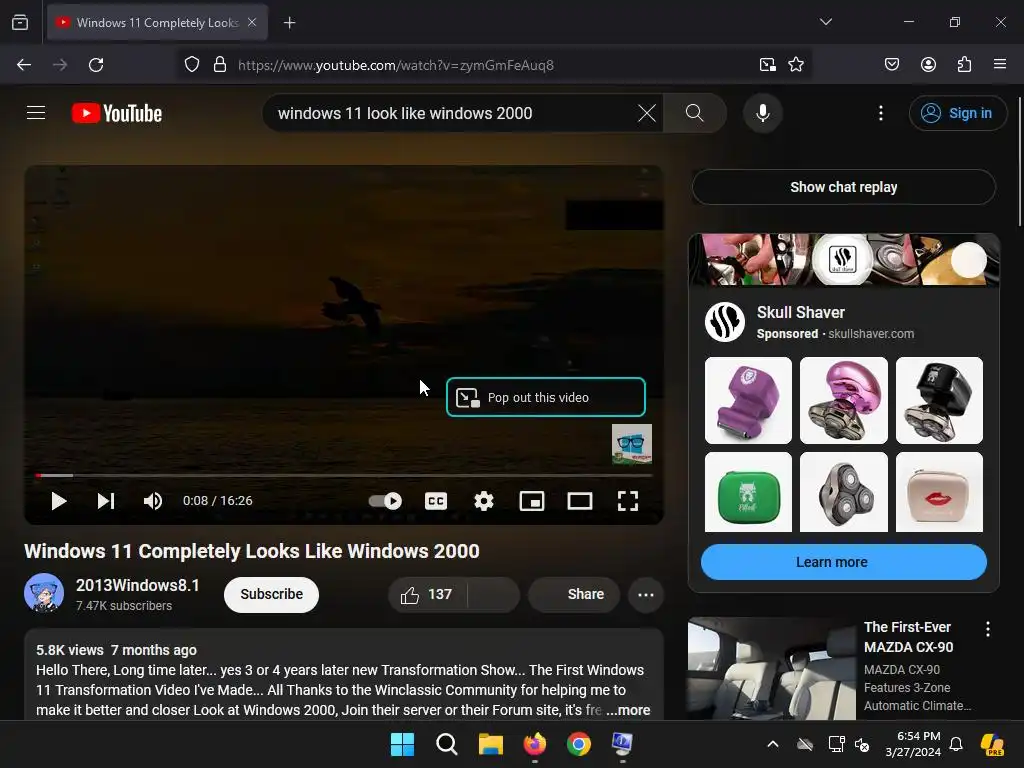Skip to the next video
Image resolution: width=1024 pixels, height=768 pixels.
(106, 501)
